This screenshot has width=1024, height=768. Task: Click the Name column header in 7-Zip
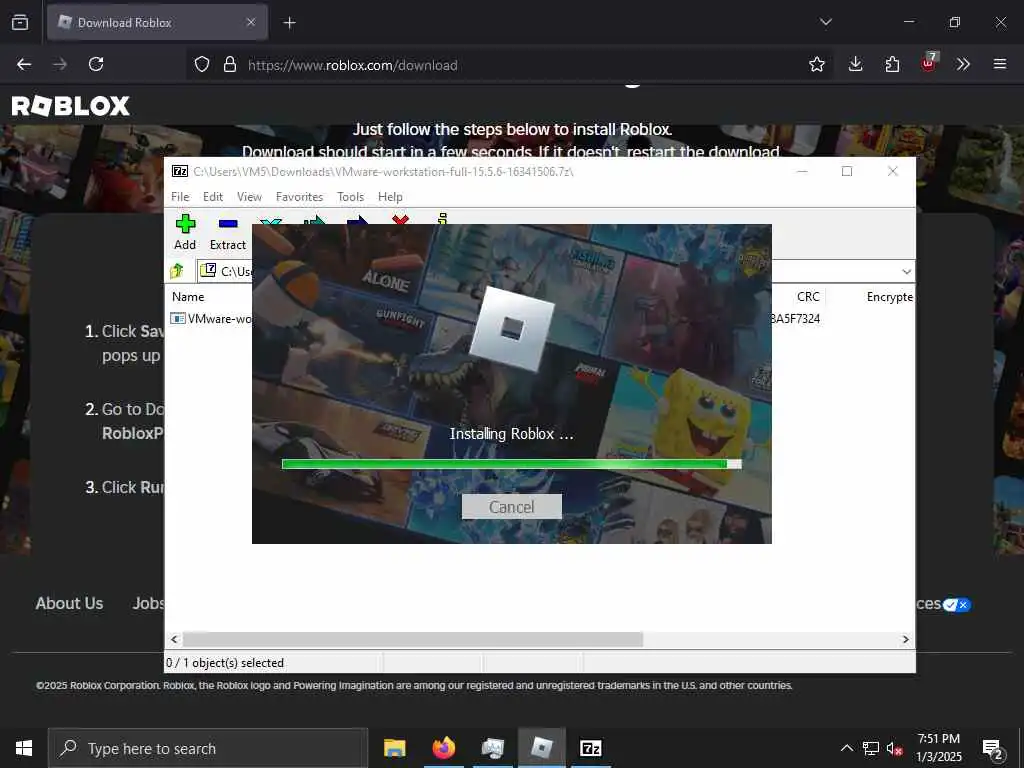[188, 296]
